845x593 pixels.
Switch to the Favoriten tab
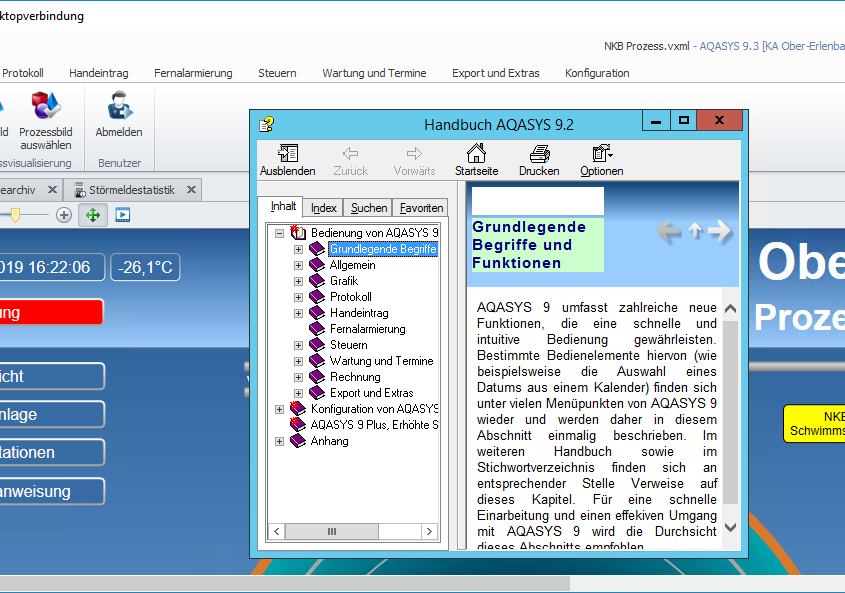421,208
